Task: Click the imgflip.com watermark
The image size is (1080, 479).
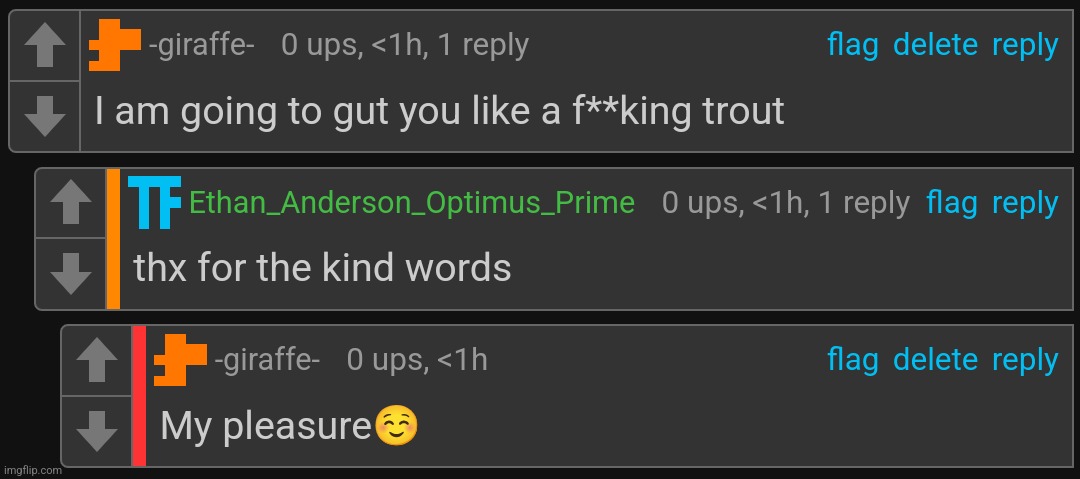Action: pos(32,471)
